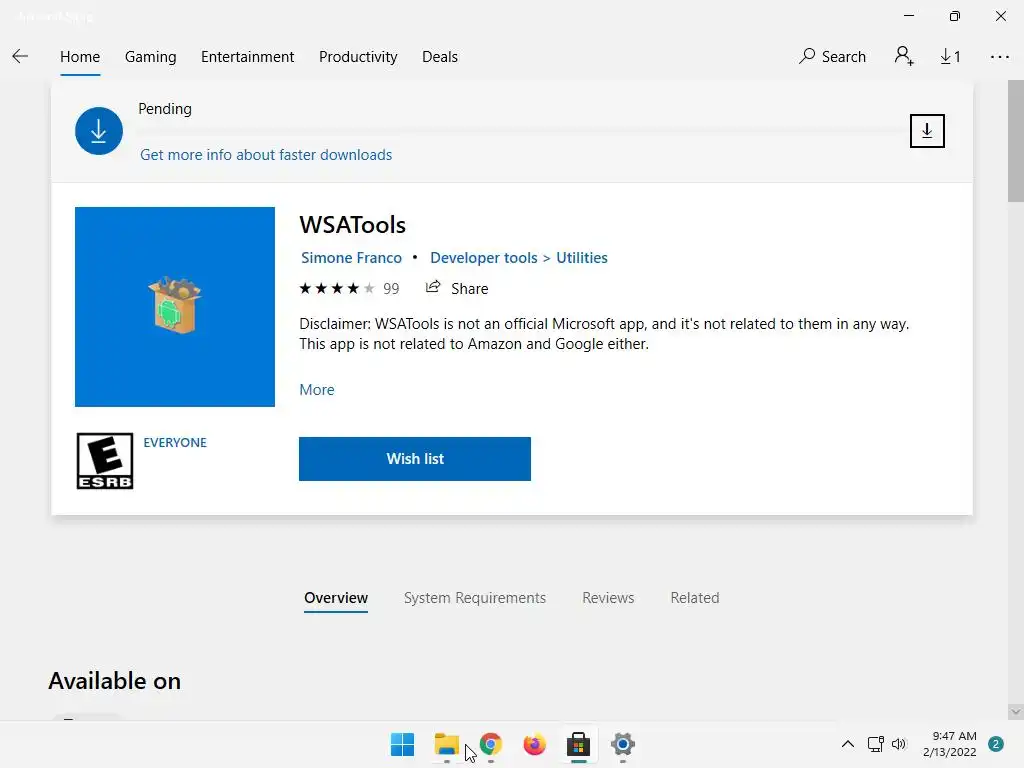Open the Productivity tab

coord(358,57)
